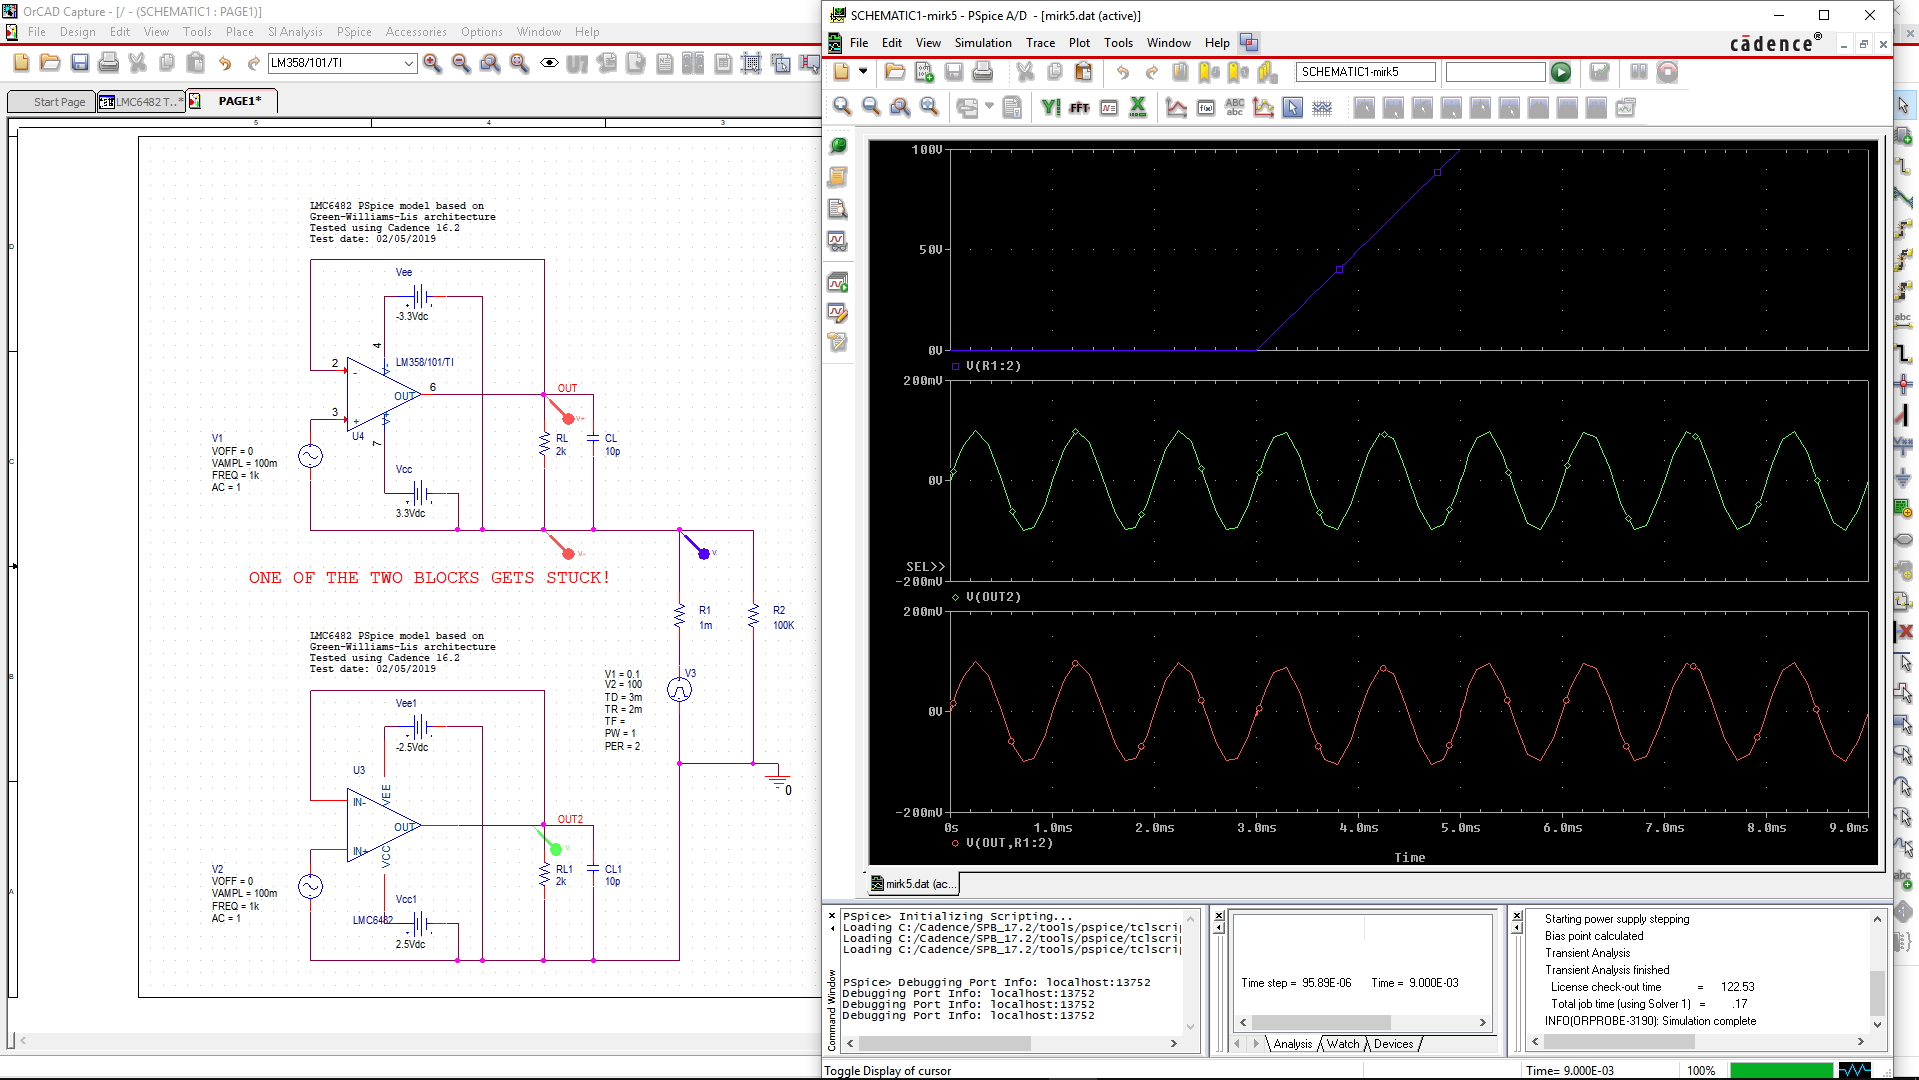Open SI Analysis menu in Capture
Screen dimensions: 1919x1080
[x=295, y=32]
